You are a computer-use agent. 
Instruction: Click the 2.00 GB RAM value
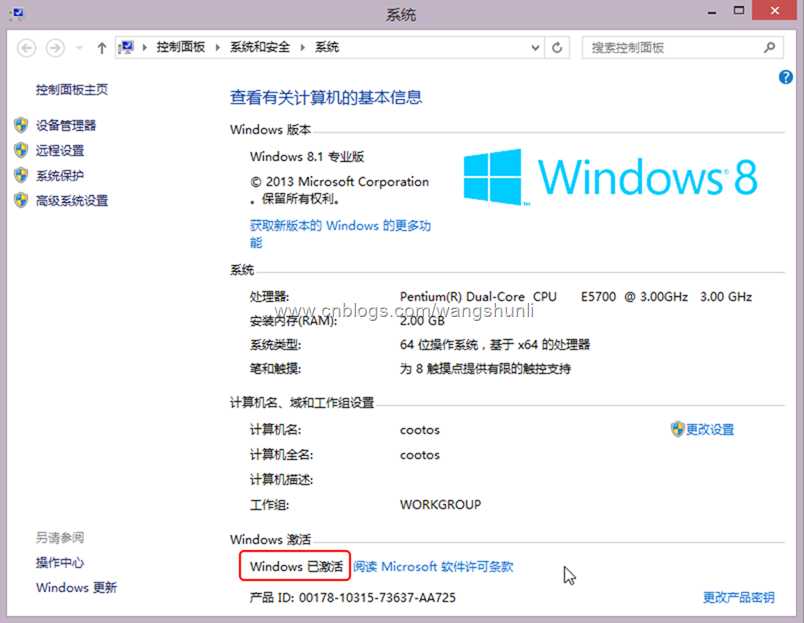pos(422,320)
